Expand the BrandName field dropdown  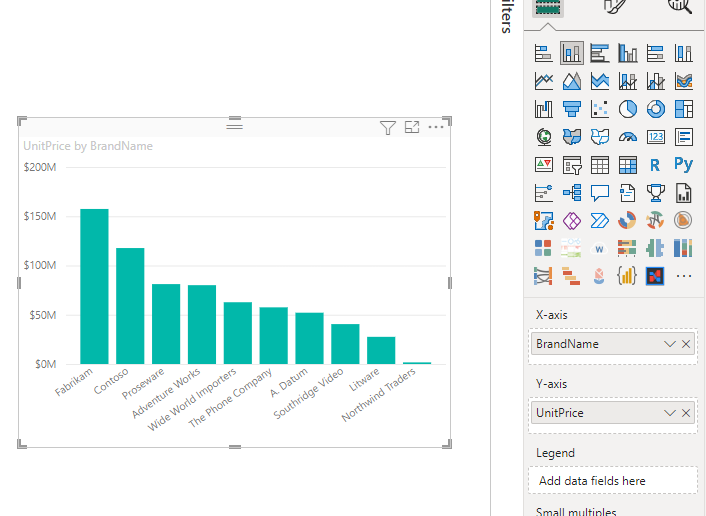[x=670, y=344]
